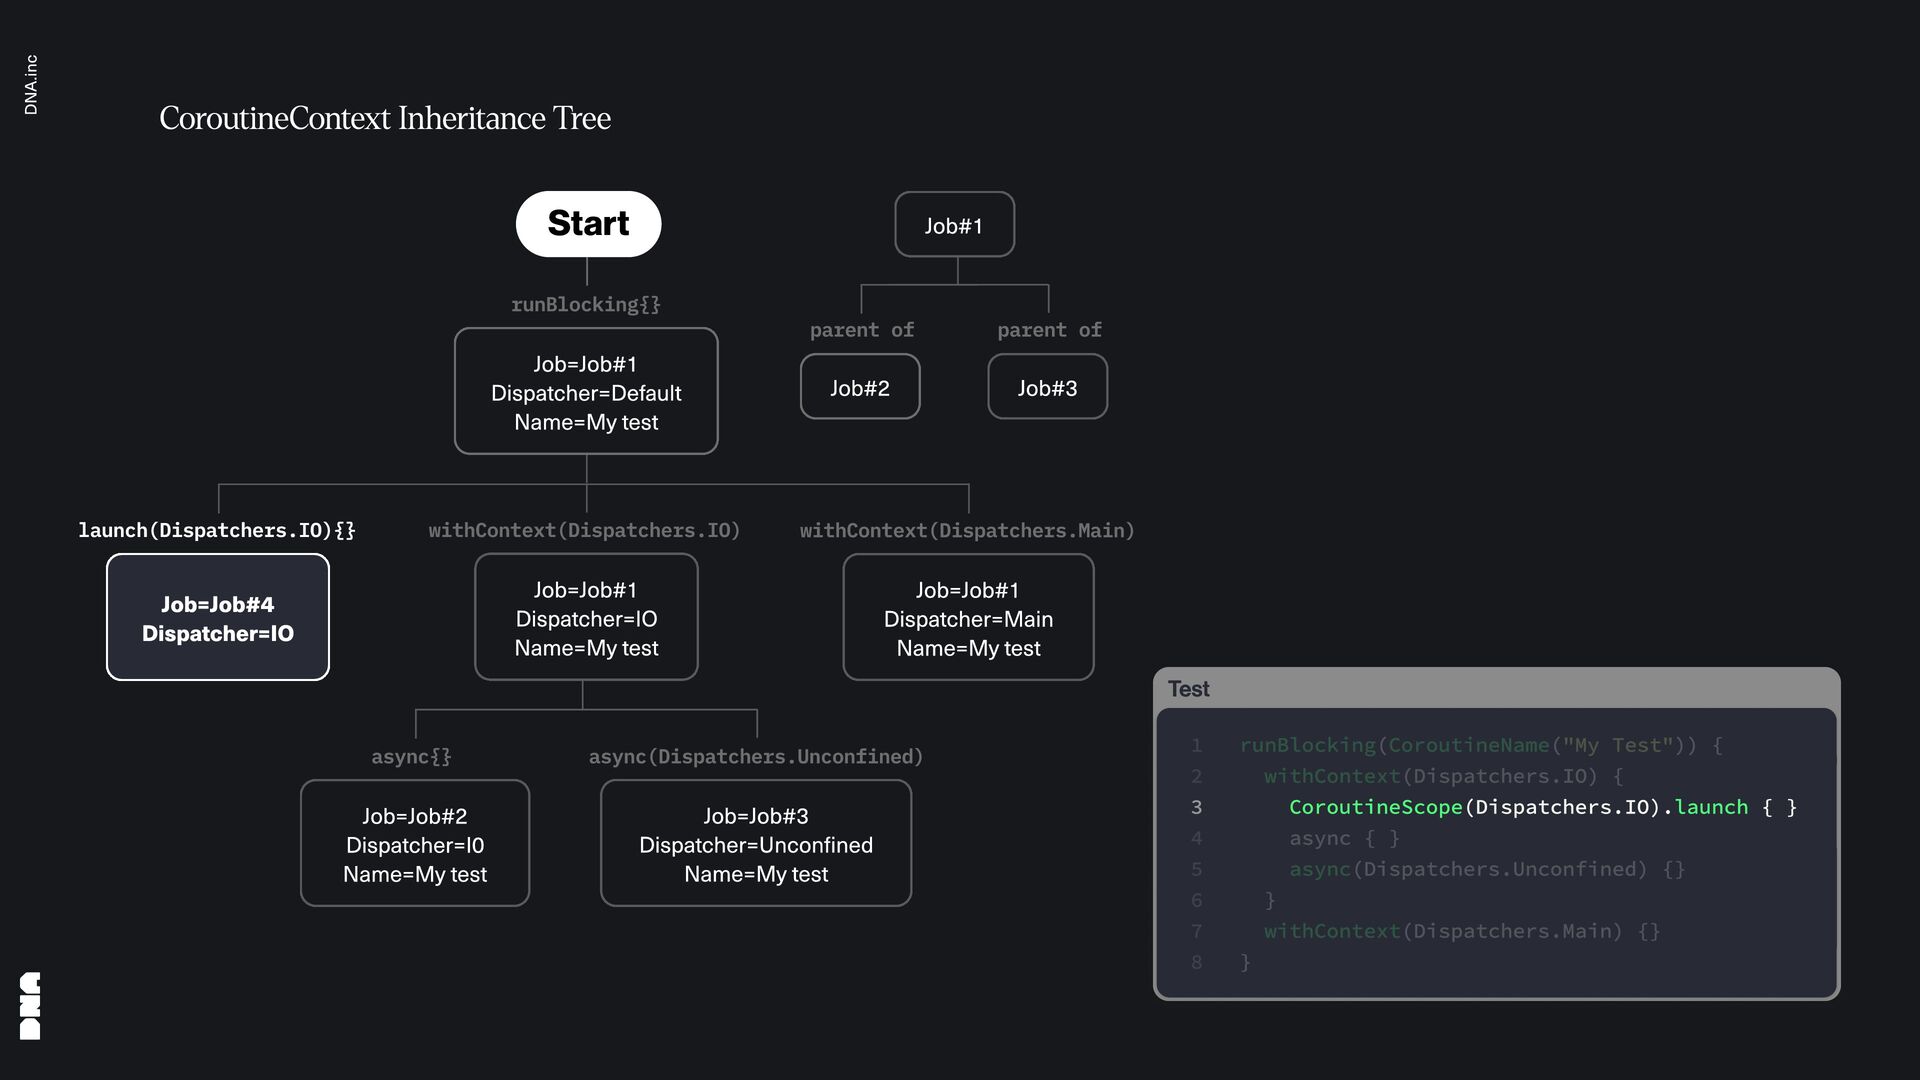Click the Dispatcher=Default context node
The image size is (1920, 1080).
pyautogui.click(x=586, y=392)
